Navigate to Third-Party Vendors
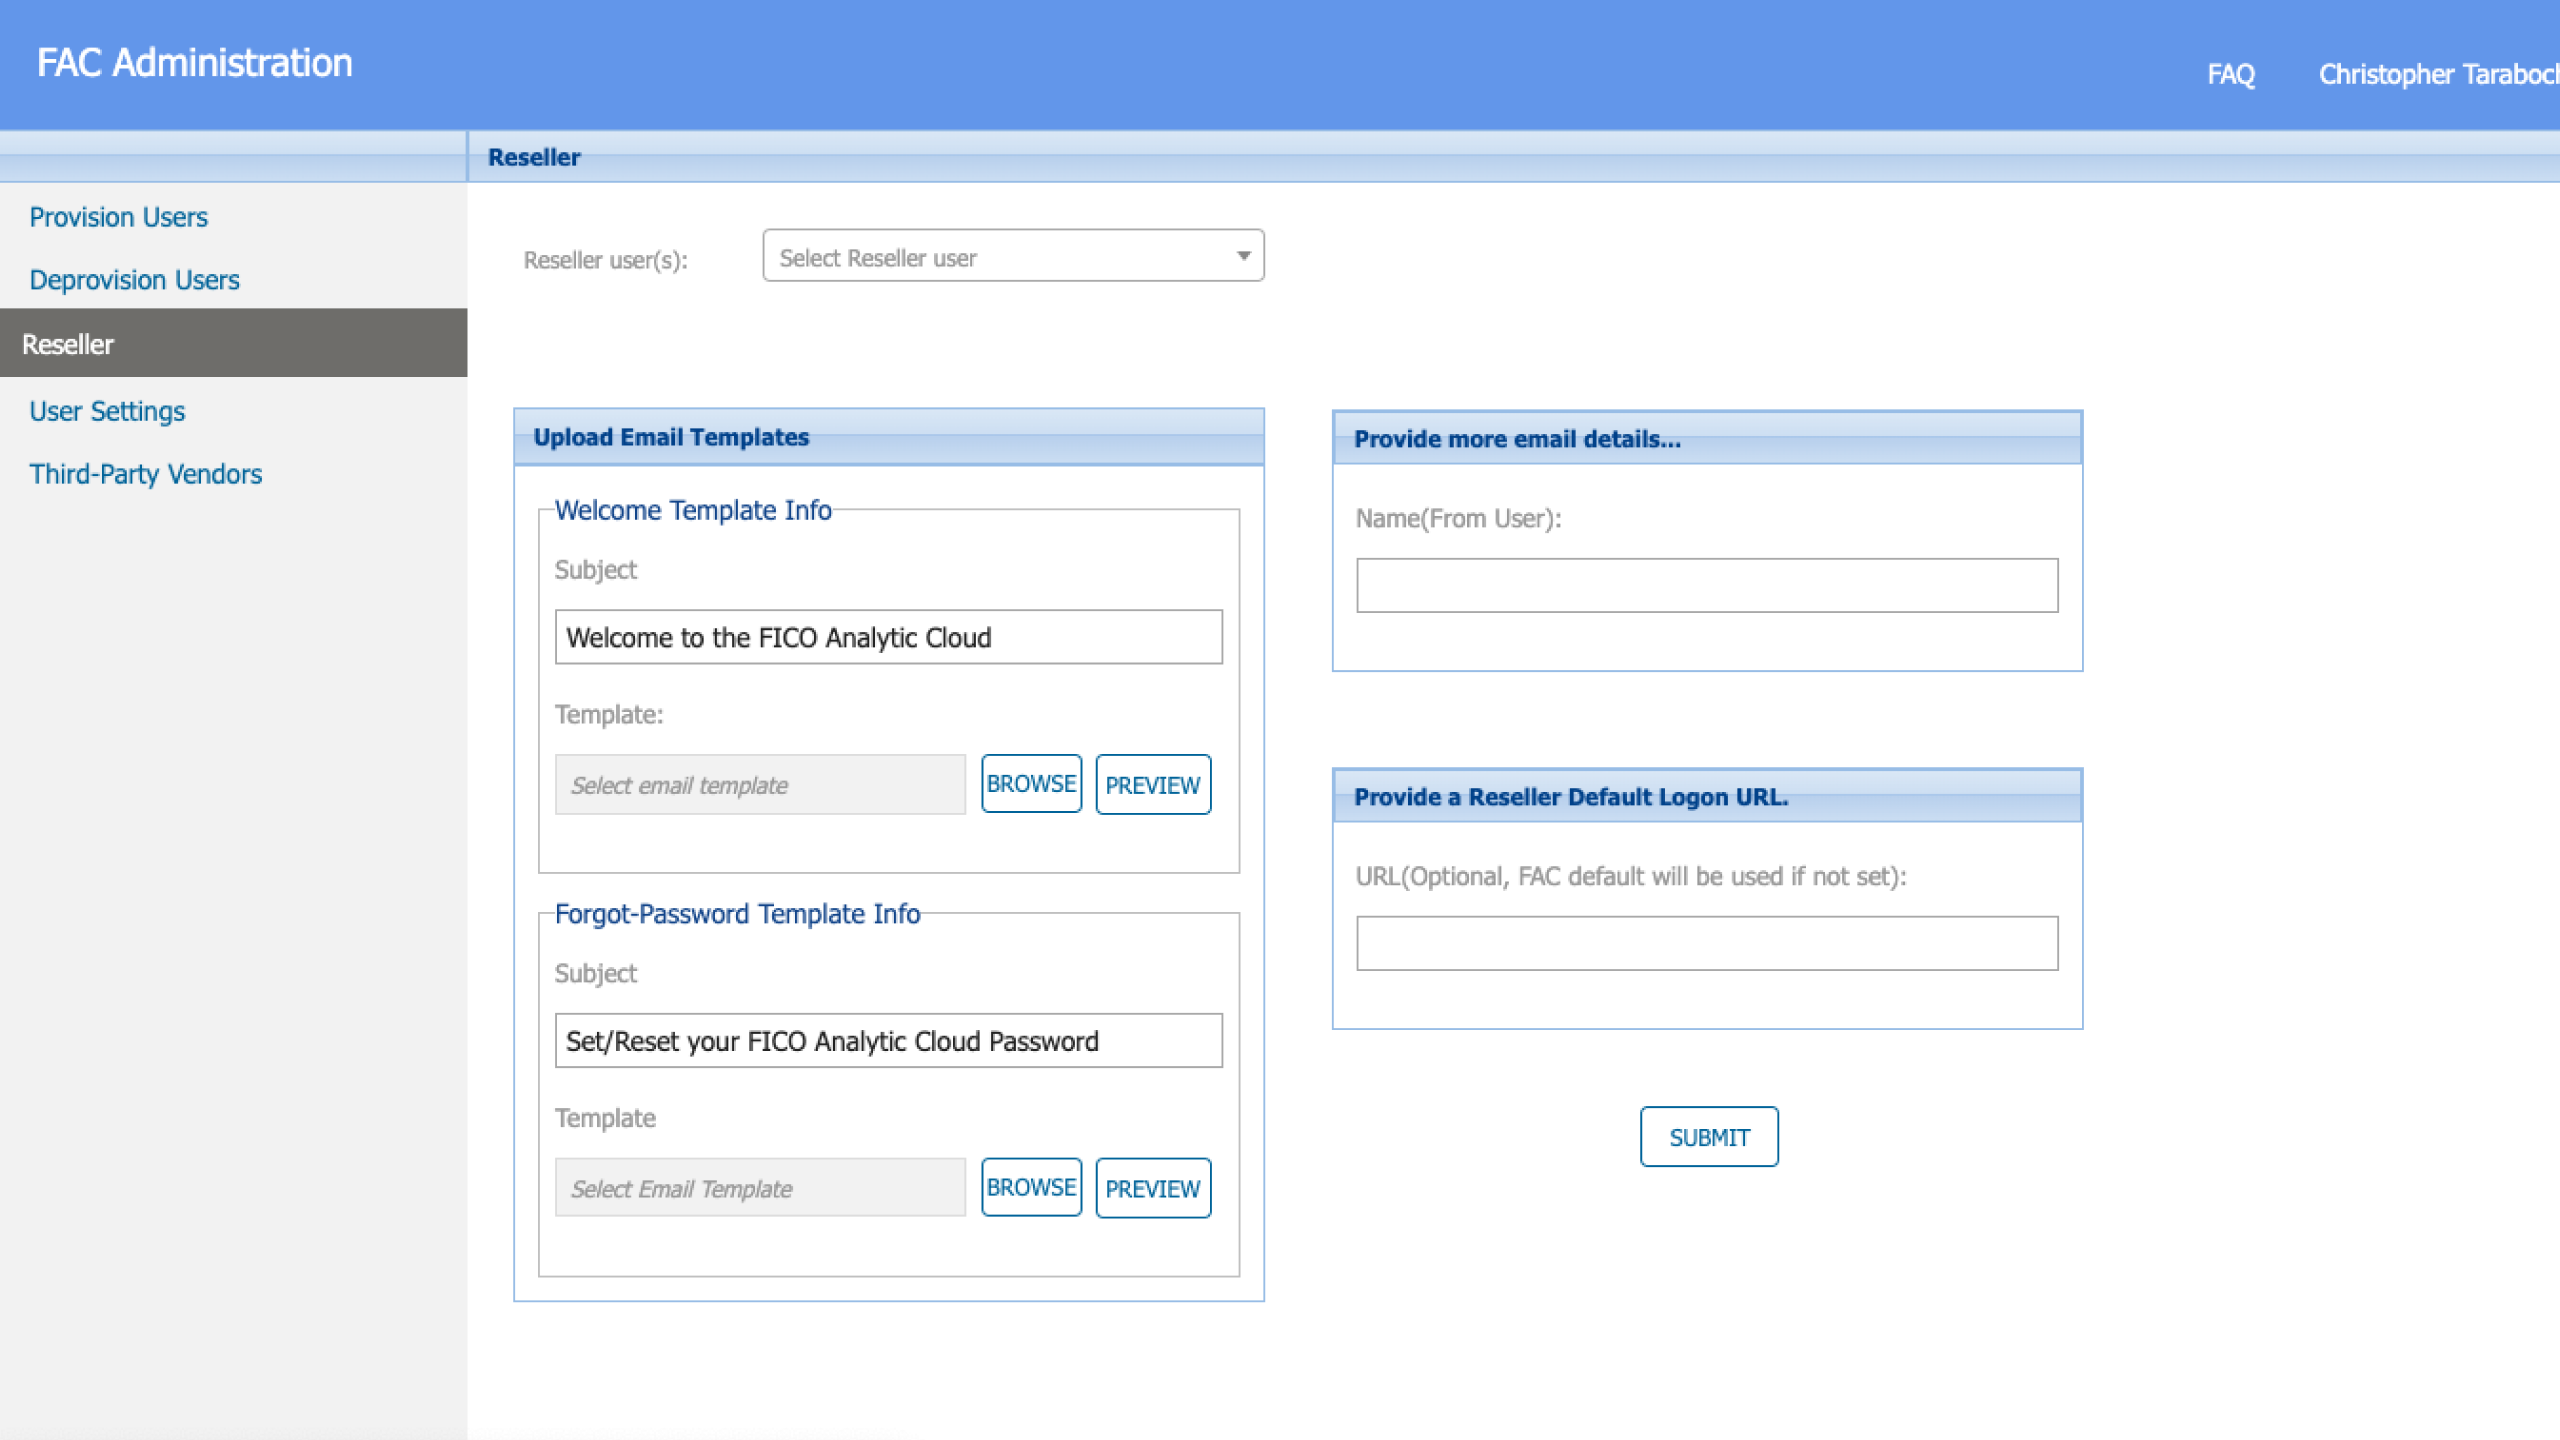Viewport: 2560px width, 1440px height. [x=145, y=474]
